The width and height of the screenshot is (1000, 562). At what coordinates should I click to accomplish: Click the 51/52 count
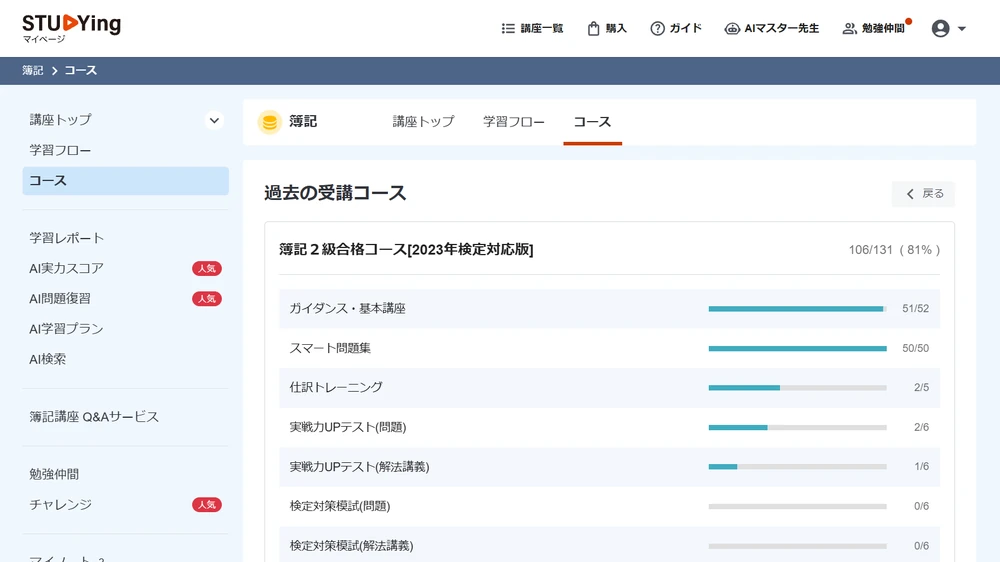[x=915, y=309]
